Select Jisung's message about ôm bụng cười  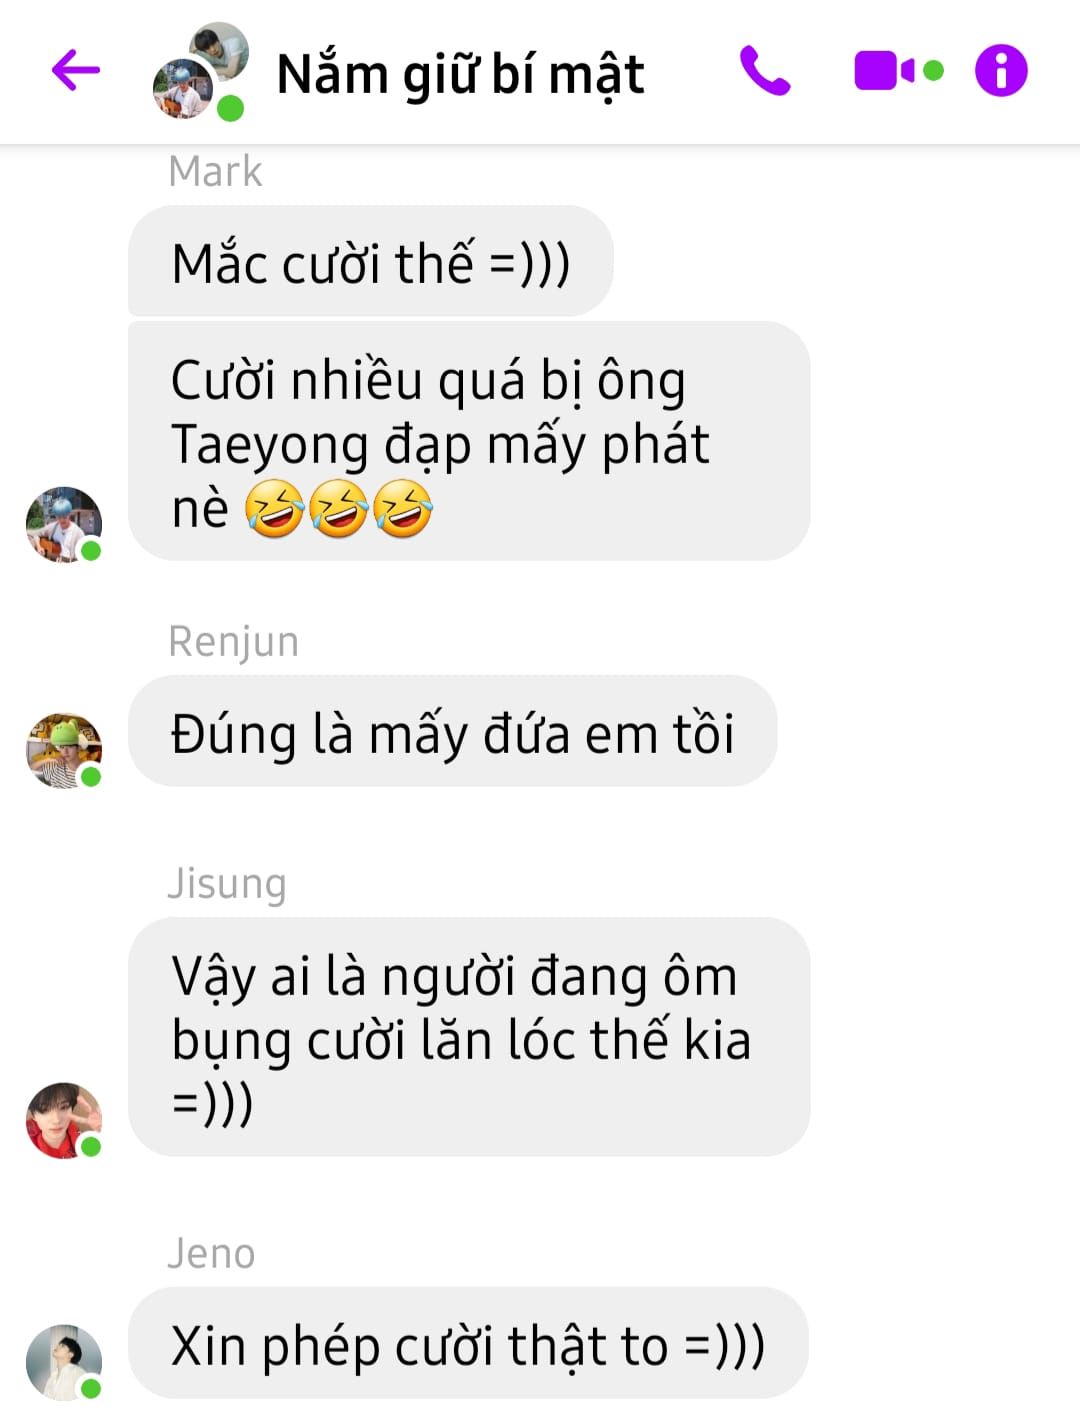pyautogui.click(x=469, y=1037)
